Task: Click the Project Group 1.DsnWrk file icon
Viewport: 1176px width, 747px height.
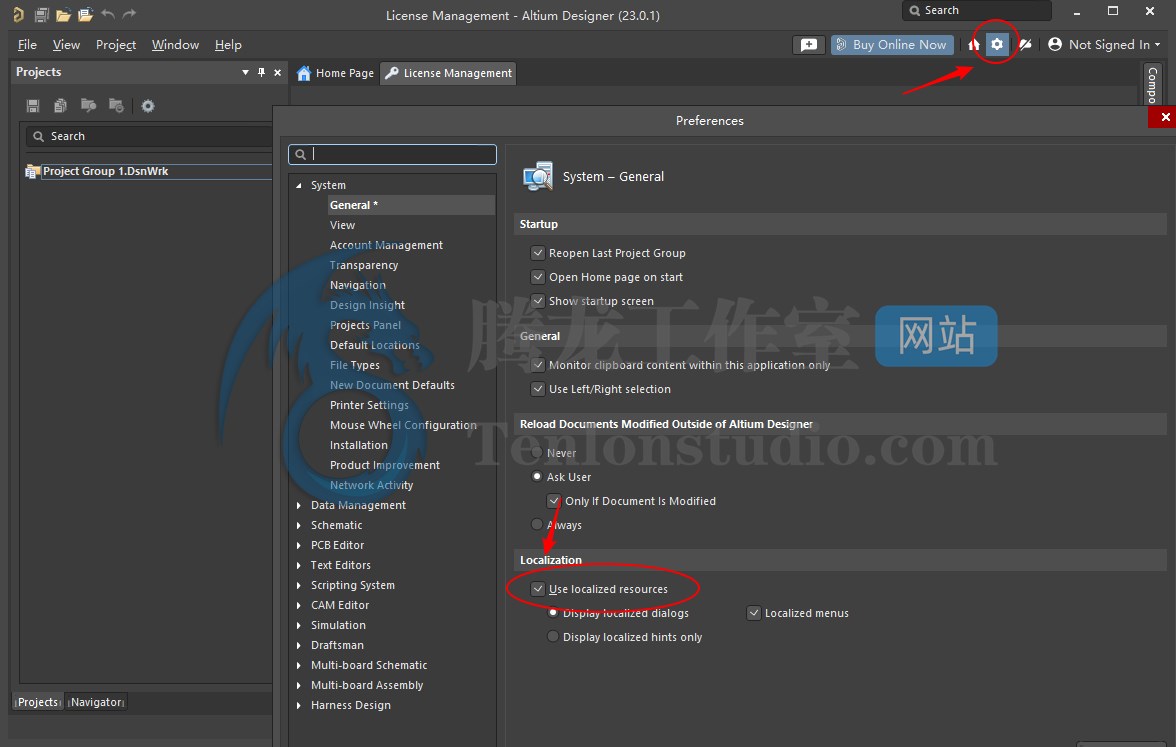Action: coord(32,172)
